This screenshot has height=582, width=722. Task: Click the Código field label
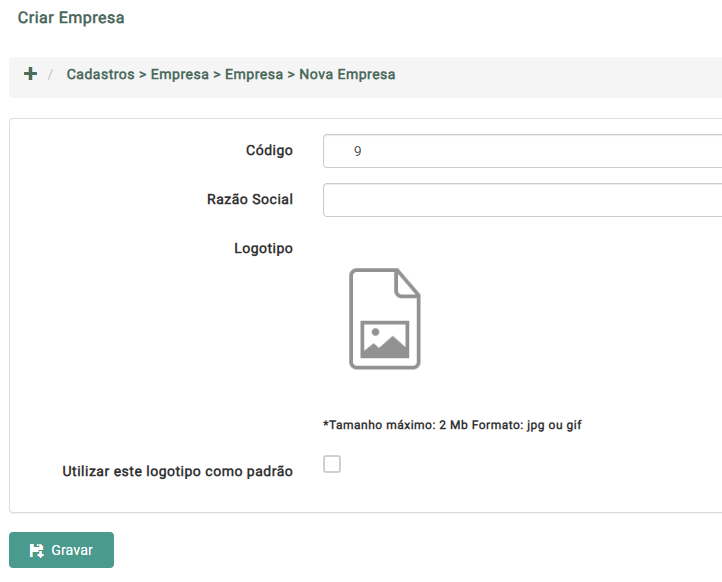[269, 150]
